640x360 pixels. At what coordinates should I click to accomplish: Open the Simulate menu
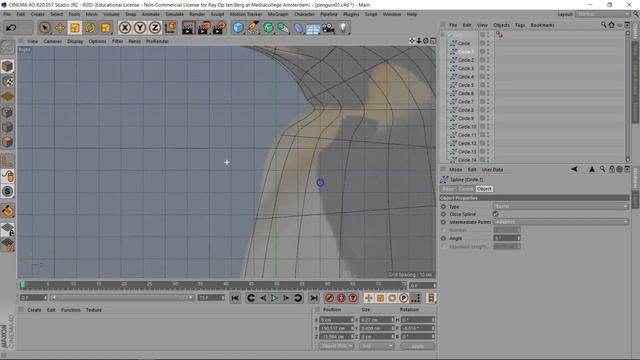(x=174, y=14)
